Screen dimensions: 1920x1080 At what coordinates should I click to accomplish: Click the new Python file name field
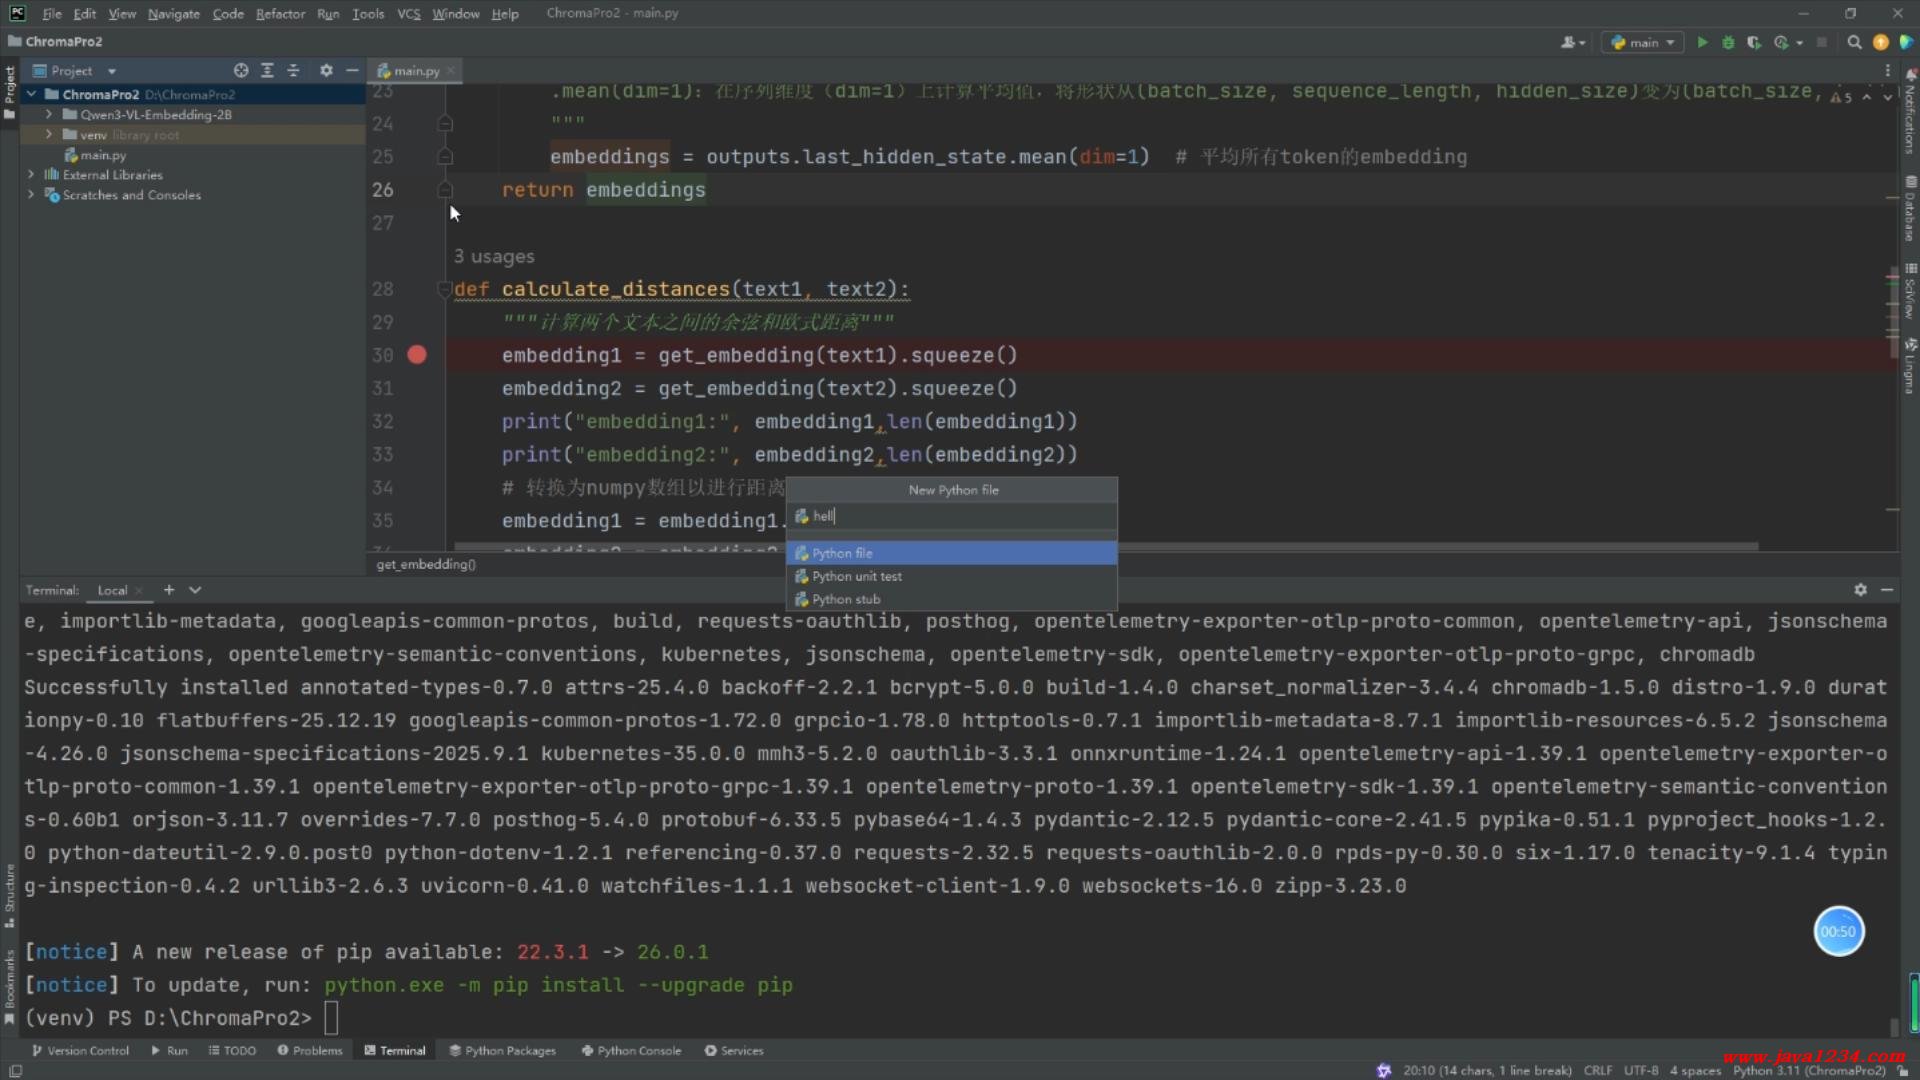(x=950, y=516)
